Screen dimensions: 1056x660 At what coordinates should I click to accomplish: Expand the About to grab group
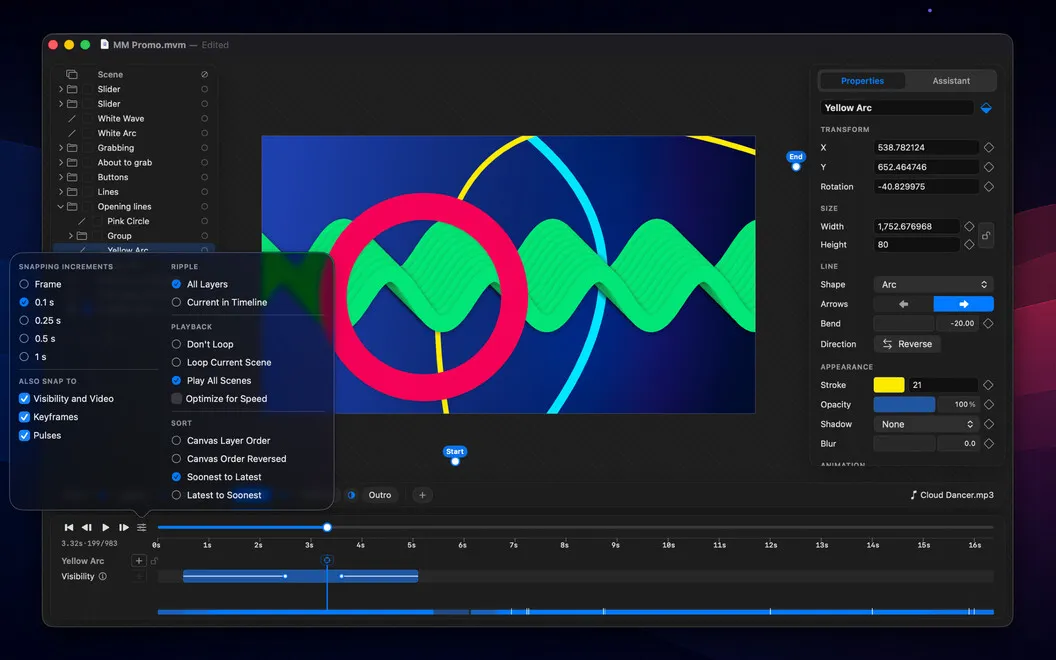coord(61,163)
